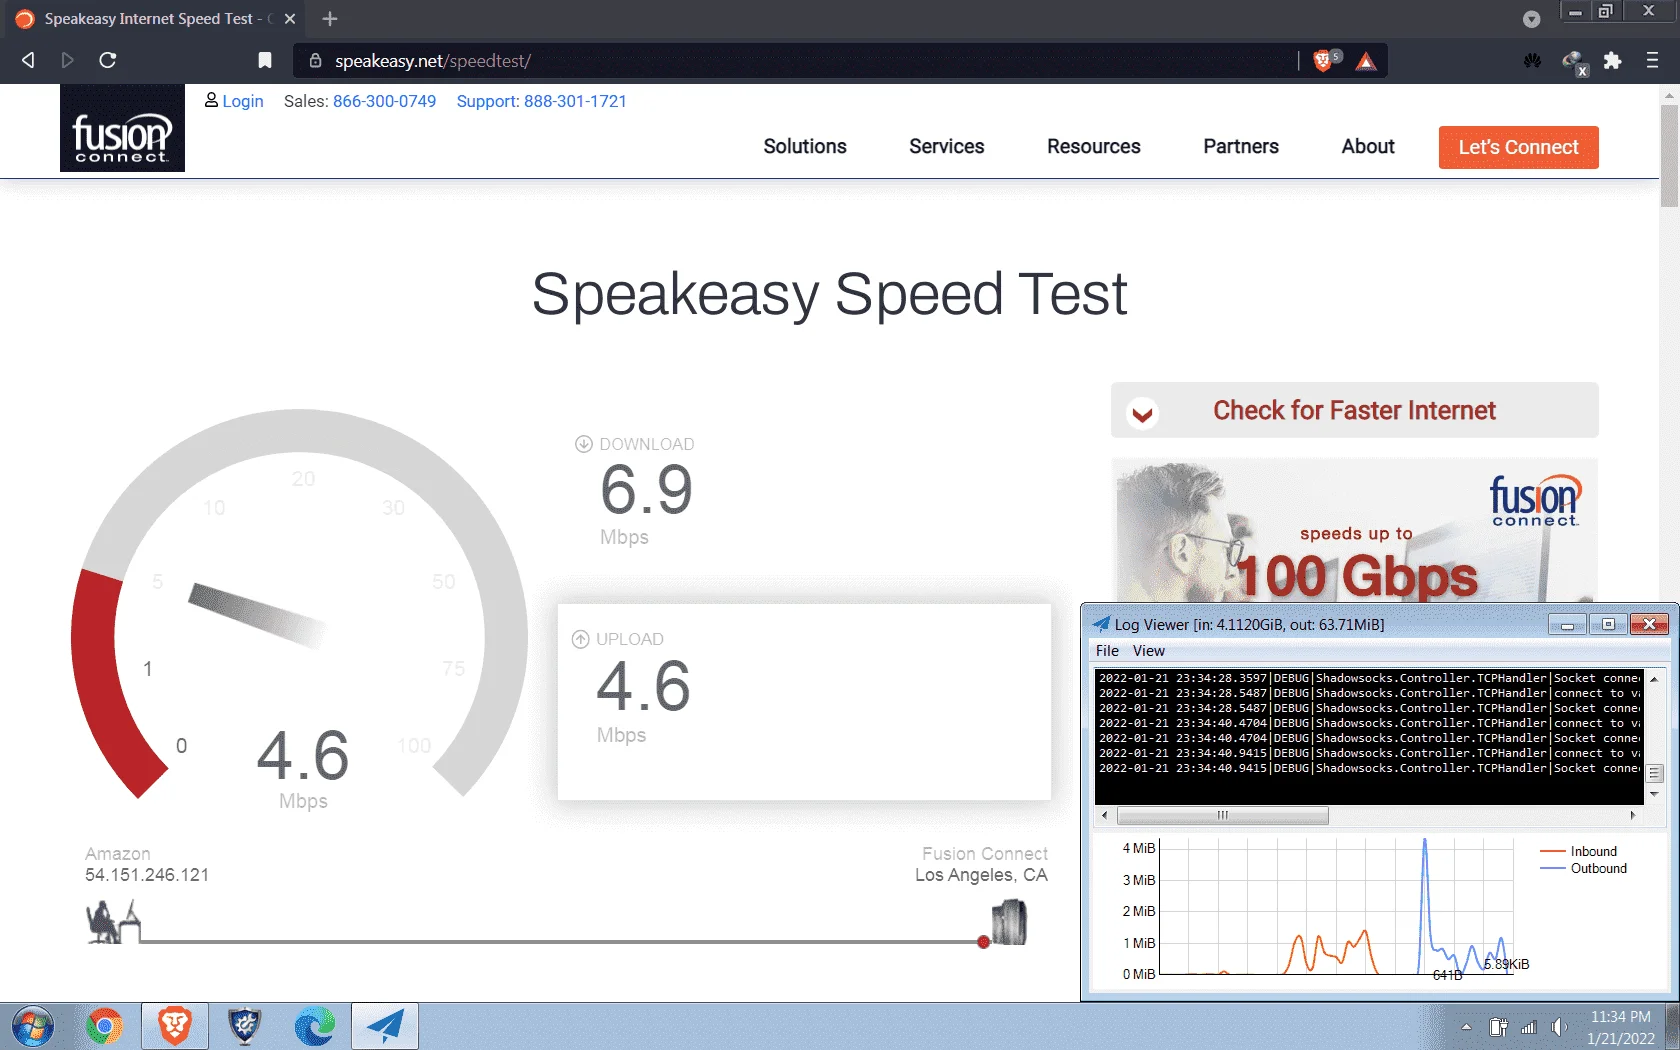Show hidden system tray icons
Image resolution: width=1680 pixels, height=1050 pixels.
coord(1466,1027)
